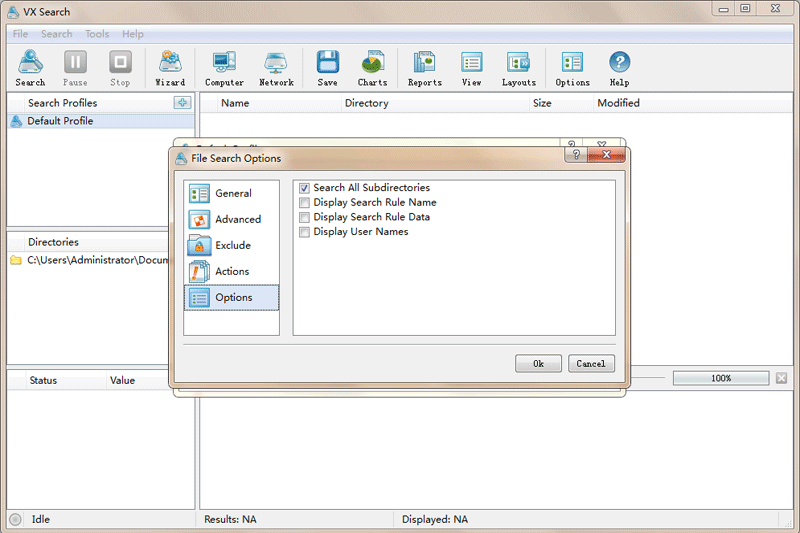The height and width of the screenshot is (533, 800).
Task: Enable Display Search Rule Name
Action: pyautogui.click(x=305, y=203)
